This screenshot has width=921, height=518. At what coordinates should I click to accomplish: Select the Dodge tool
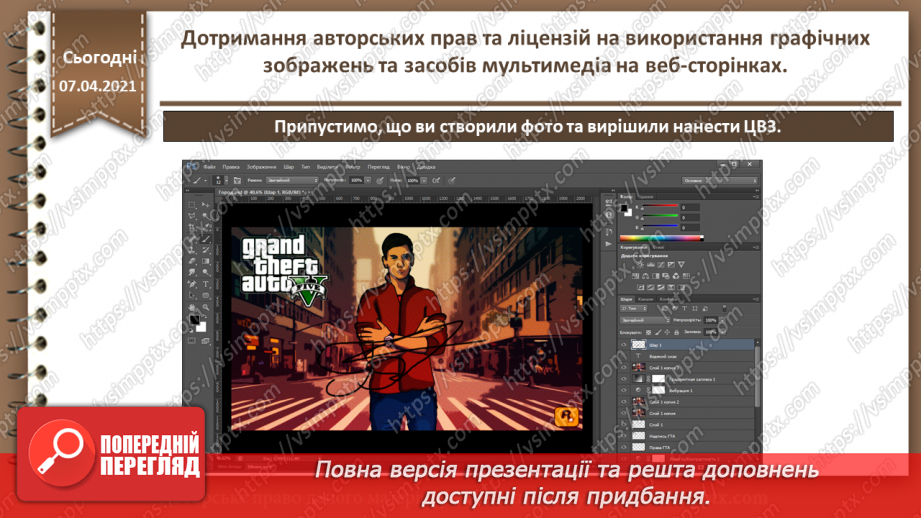point(206,272)
